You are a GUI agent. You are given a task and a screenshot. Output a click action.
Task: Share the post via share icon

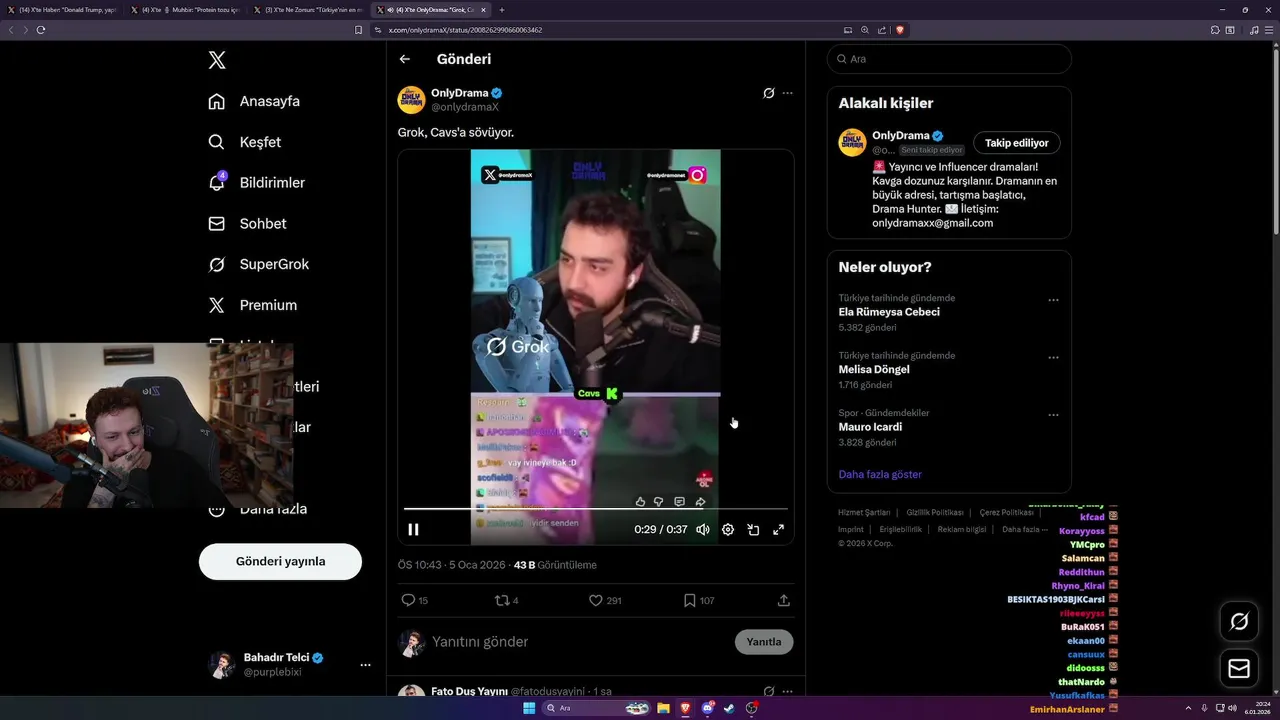pyautogui.click(x=784, y=601)
